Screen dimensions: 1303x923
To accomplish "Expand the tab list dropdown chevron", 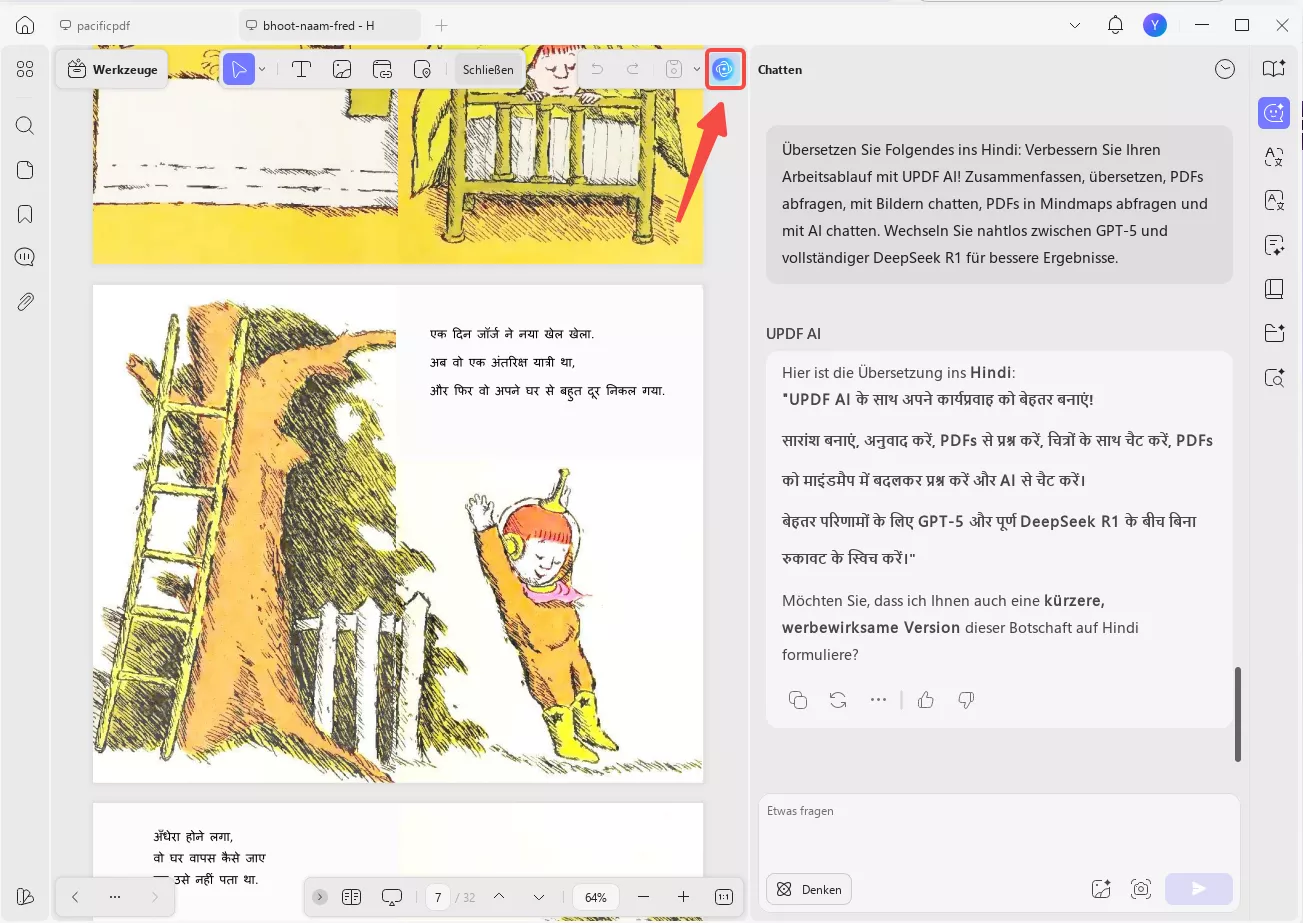I will 1075,25.
